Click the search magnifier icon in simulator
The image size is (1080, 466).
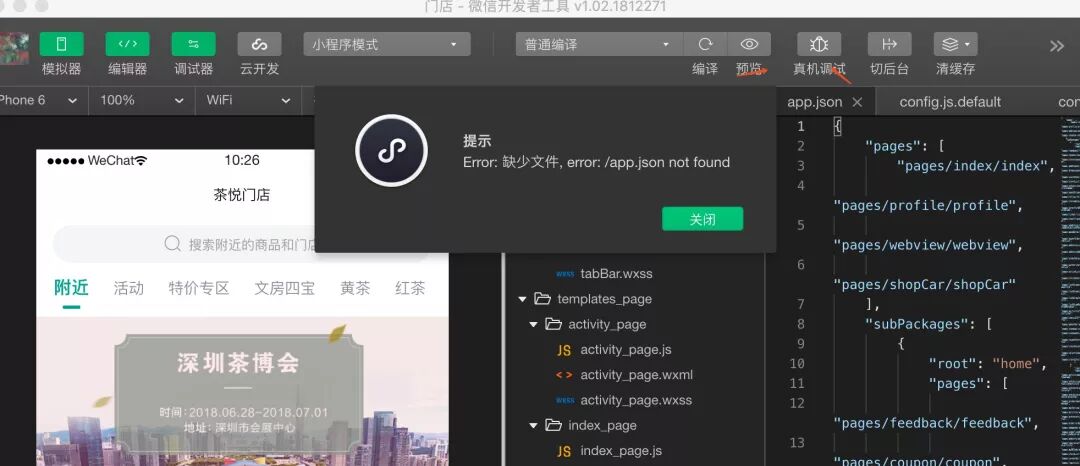[x=172, y=244]
